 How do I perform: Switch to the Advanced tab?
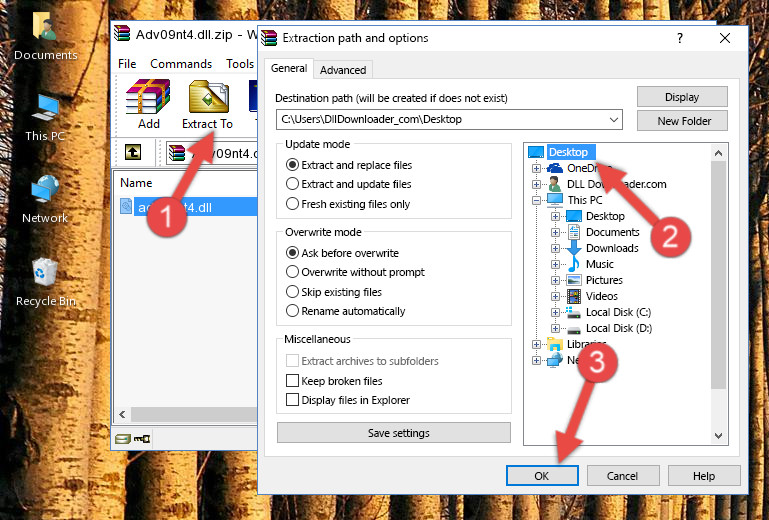(x=343, y=70)
